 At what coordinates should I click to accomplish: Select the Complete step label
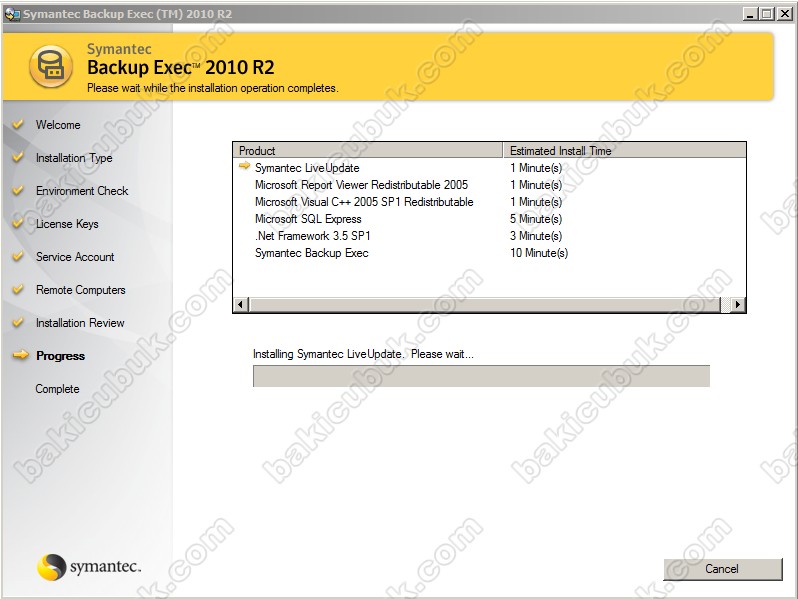click(58, 389)
